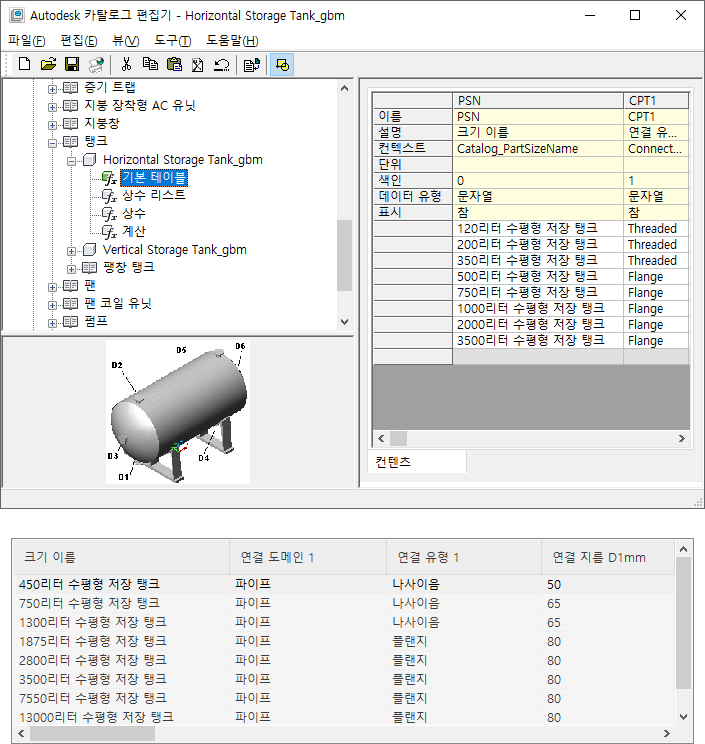
Task: Expand the 팬 tree node
Action: 52,287
